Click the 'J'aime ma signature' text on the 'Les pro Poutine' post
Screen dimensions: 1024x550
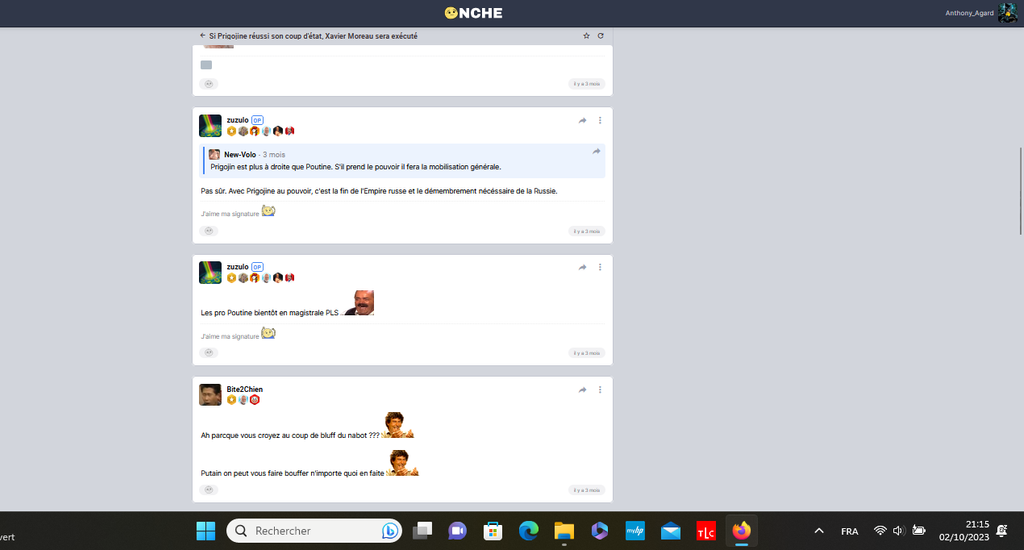tap(230, 336)
